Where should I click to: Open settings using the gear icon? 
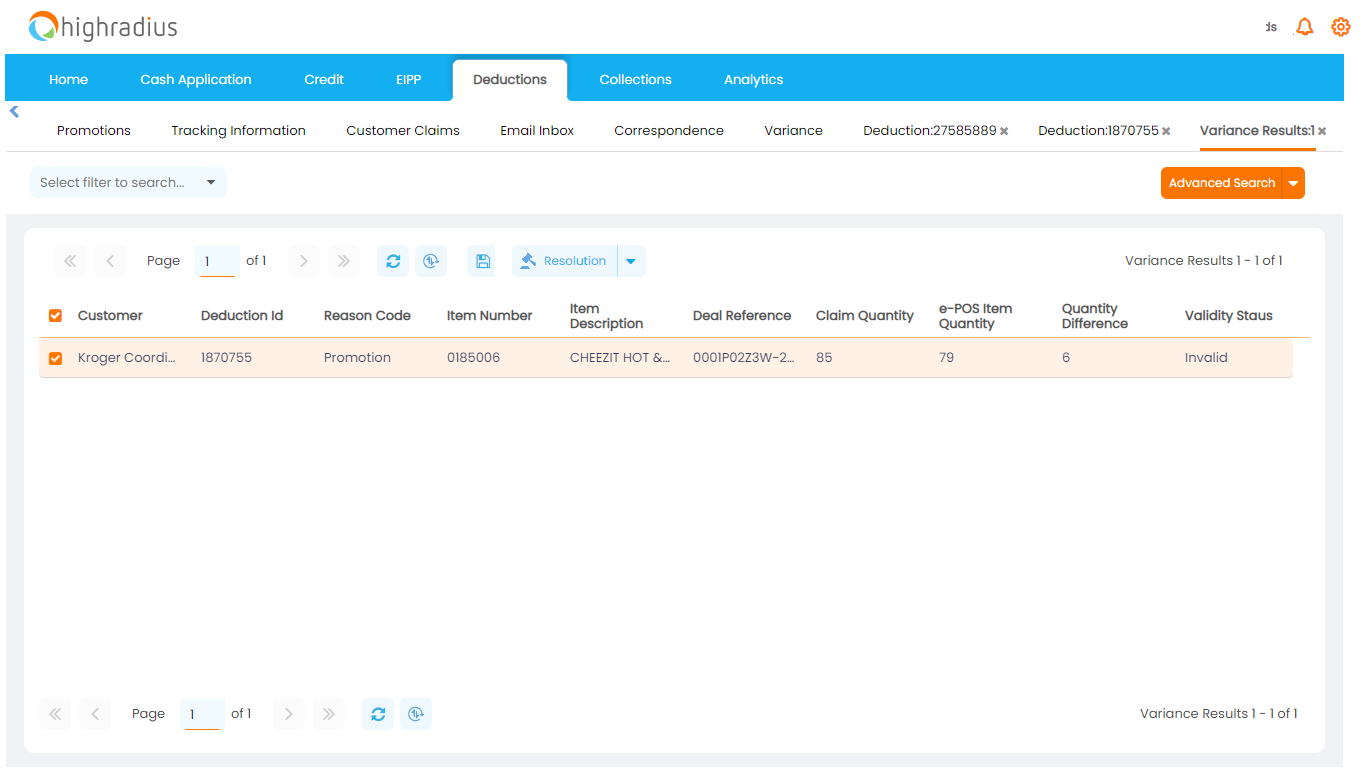1340,26
